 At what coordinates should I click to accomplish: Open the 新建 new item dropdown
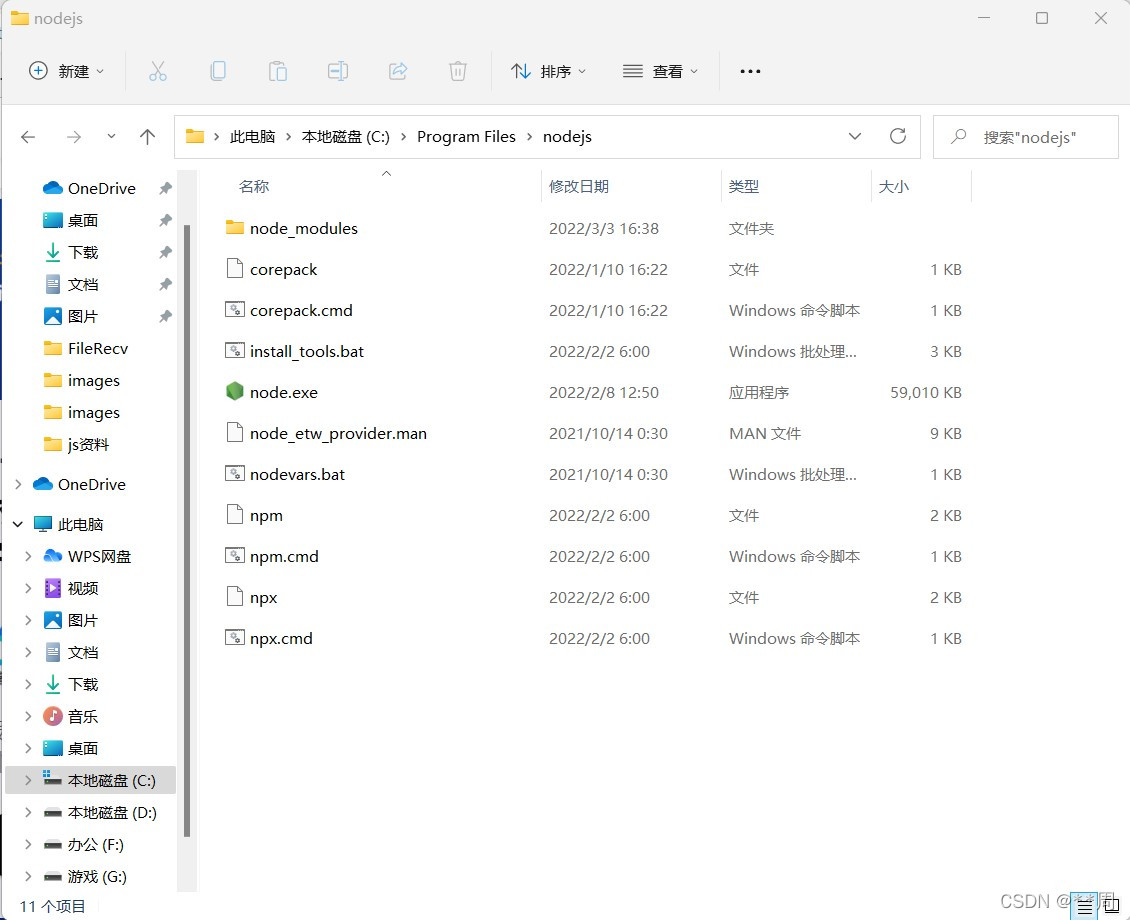(66, 71)
